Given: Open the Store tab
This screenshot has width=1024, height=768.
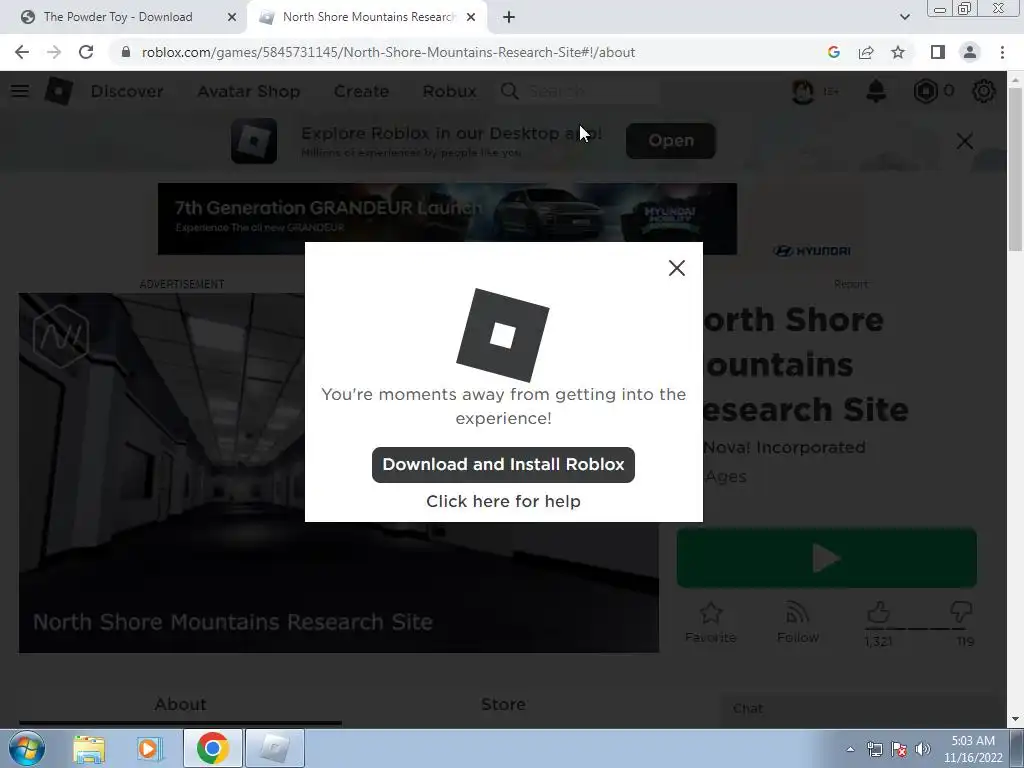Looking at the screenshot, I should [x=503, y=704].
